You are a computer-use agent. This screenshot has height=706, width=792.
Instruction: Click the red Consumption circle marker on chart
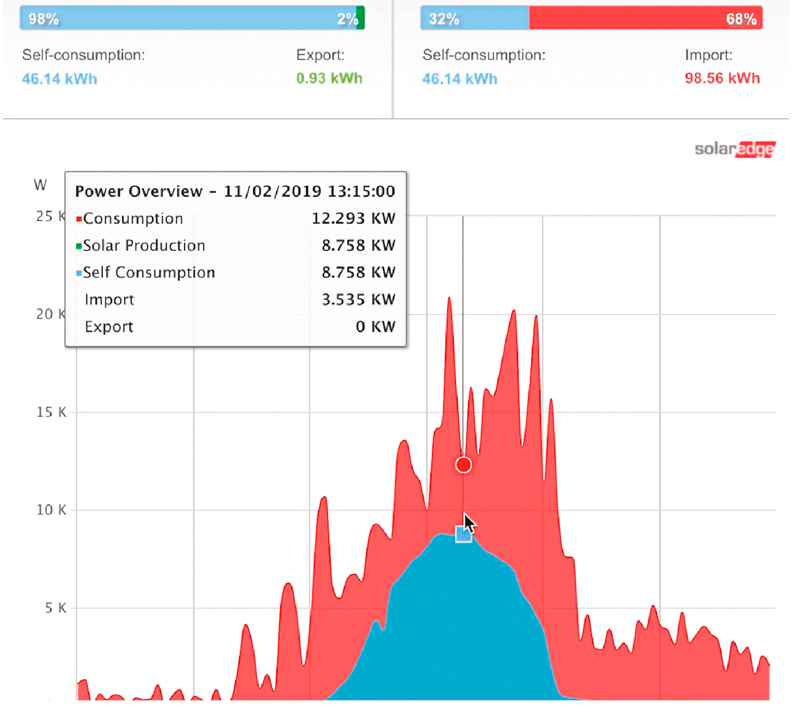coord(463,465)
